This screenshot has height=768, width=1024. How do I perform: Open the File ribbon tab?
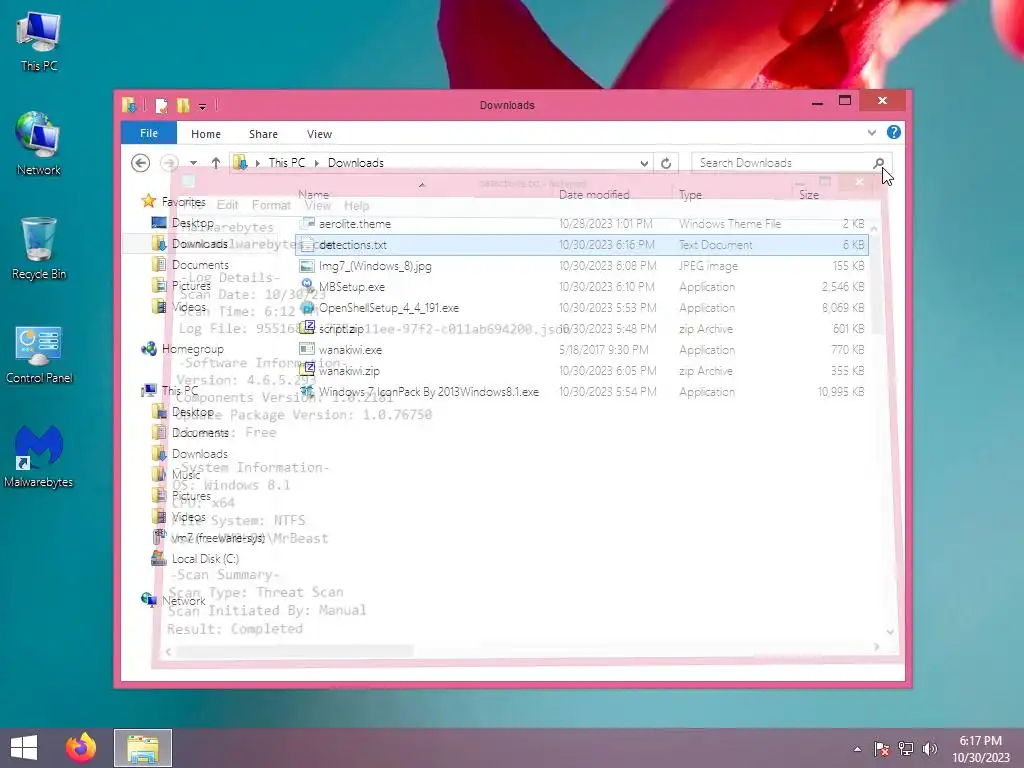(x=149, y=133)
